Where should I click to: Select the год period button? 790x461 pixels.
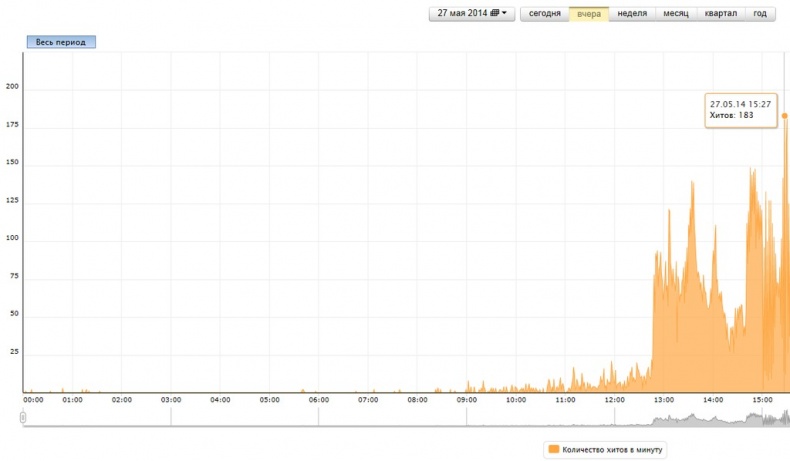pyautogui.click(x=760, y=14)
